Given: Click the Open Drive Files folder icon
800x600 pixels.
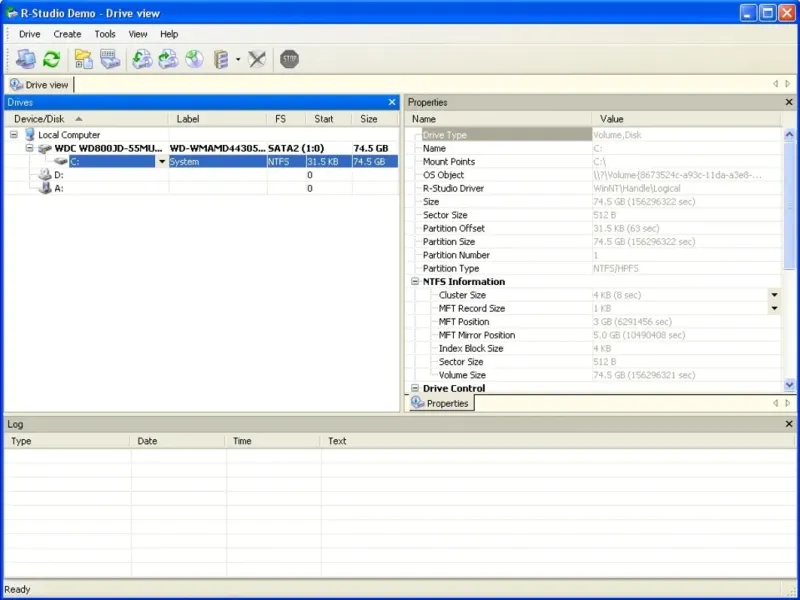Looking at the screenshot, I should click(83, 60).
